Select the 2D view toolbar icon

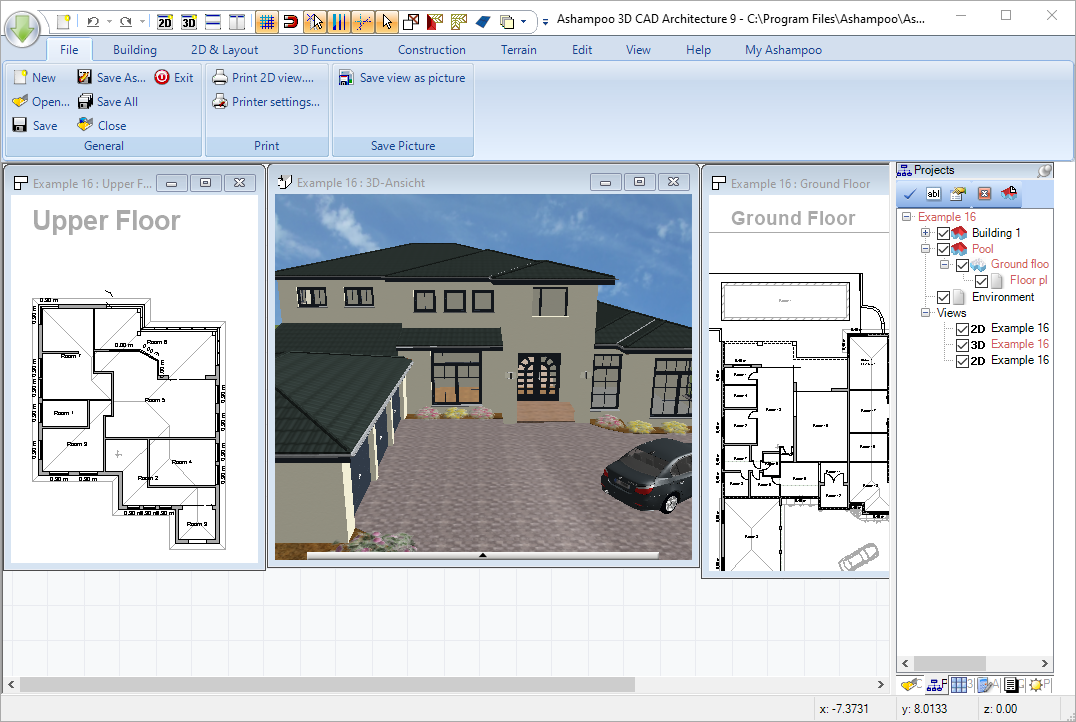[x=166, y=20]
